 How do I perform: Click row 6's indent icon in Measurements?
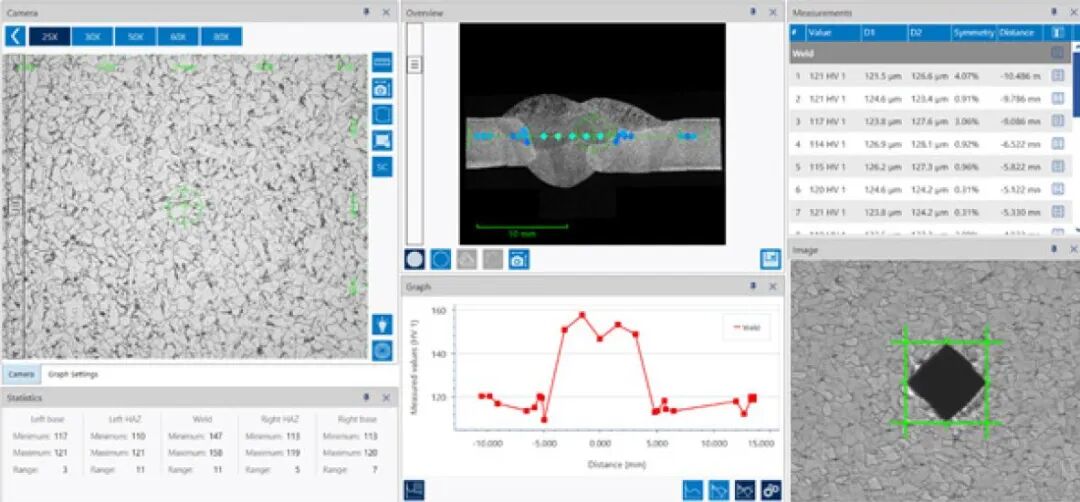pos(1058,189)
